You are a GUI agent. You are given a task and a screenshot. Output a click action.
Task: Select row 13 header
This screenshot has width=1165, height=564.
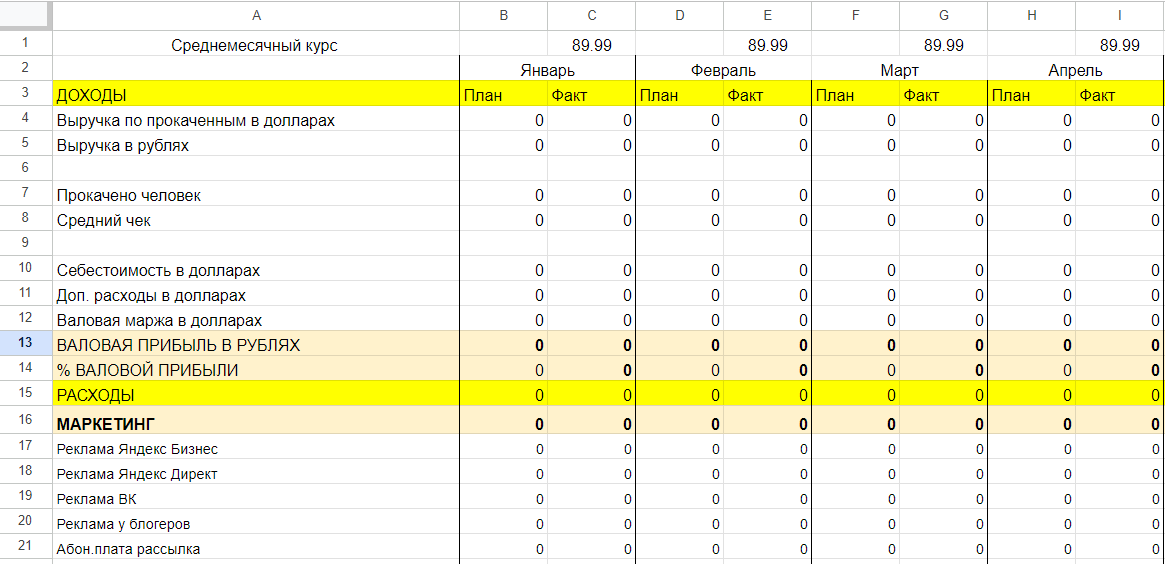pyautogui.click(x=26, y=343)
